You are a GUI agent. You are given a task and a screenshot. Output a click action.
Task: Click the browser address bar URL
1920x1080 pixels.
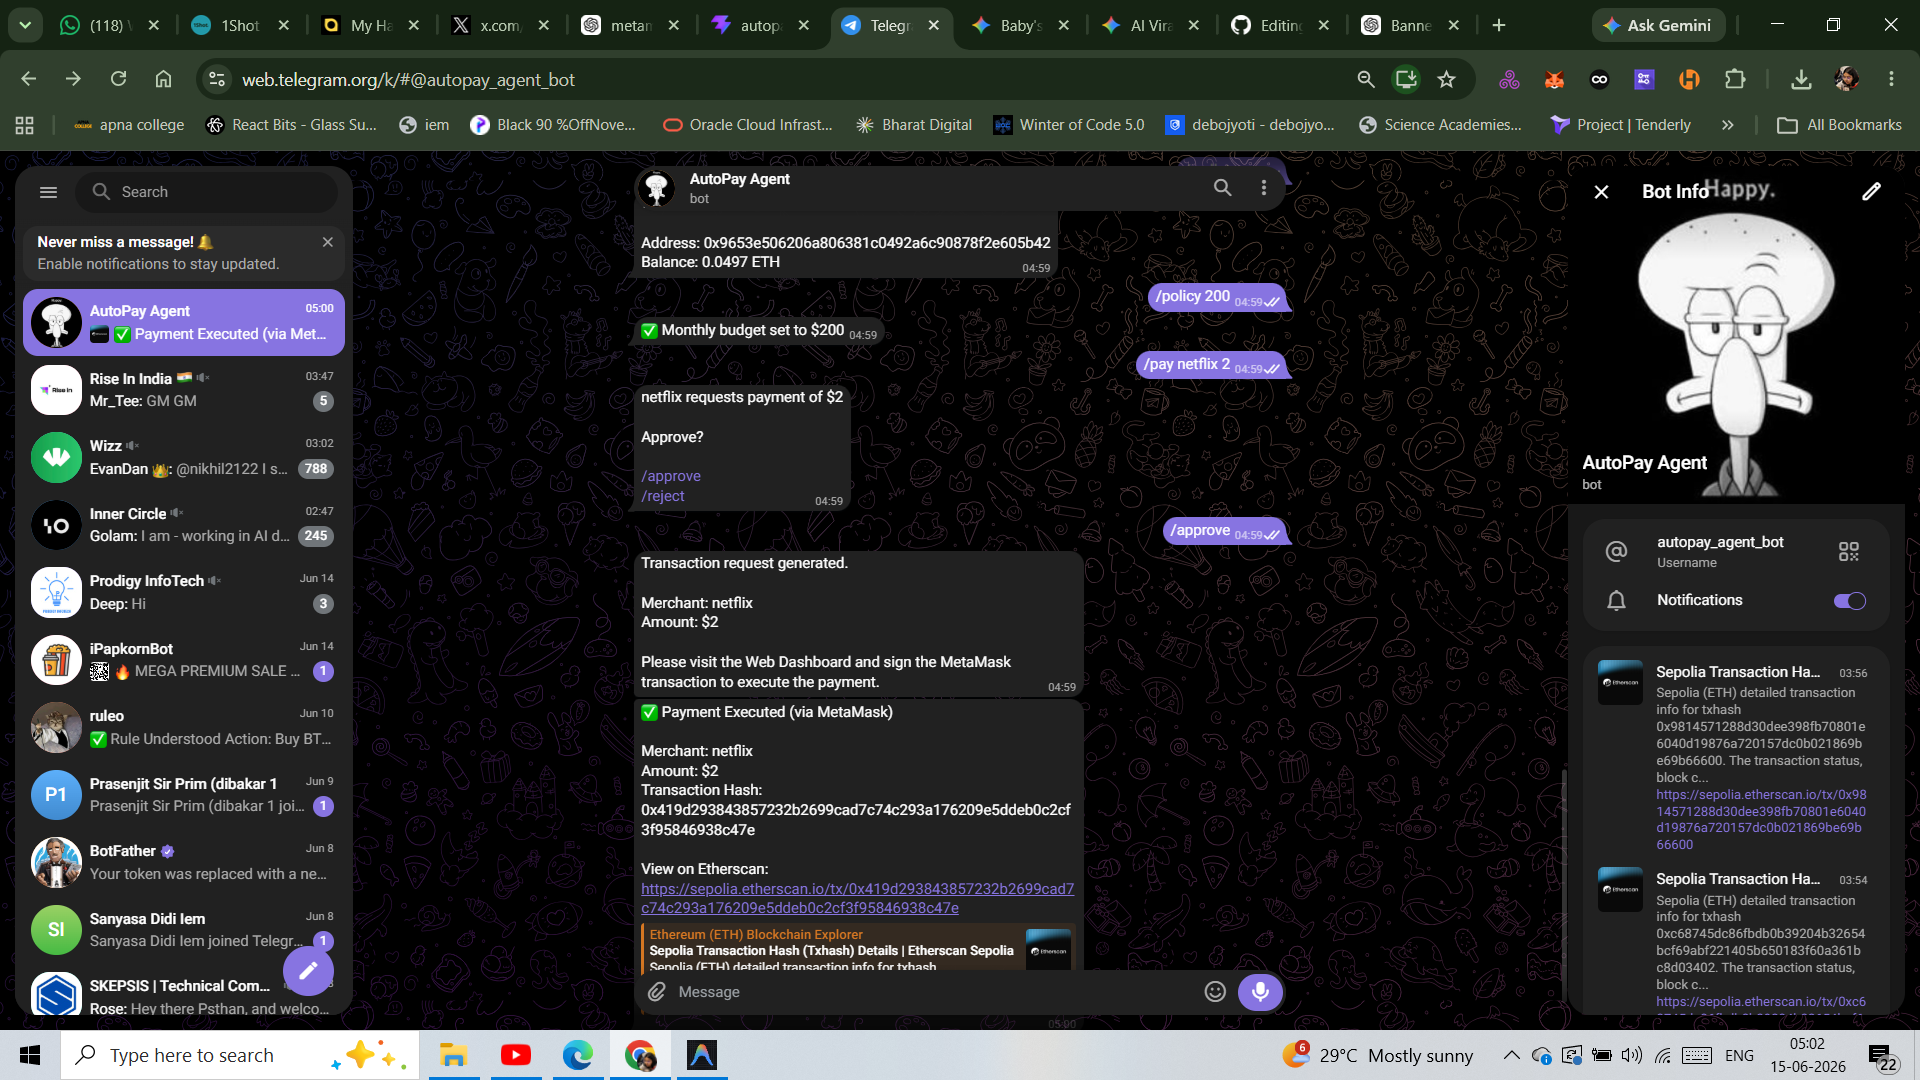point(408,80)
